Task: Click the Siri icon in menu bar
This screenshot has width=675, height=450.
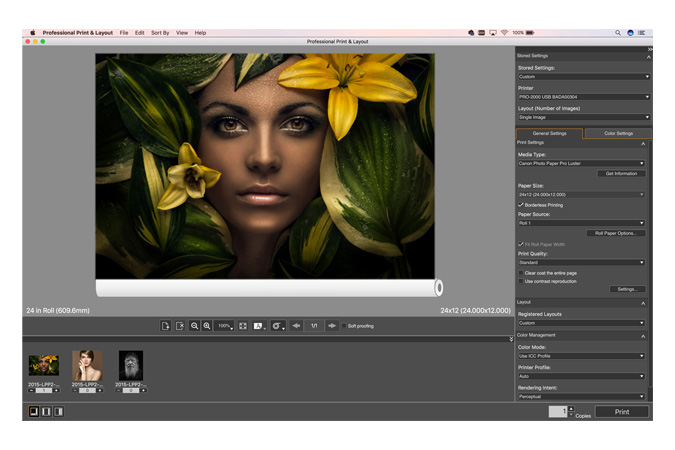Action: pos(630,33)
